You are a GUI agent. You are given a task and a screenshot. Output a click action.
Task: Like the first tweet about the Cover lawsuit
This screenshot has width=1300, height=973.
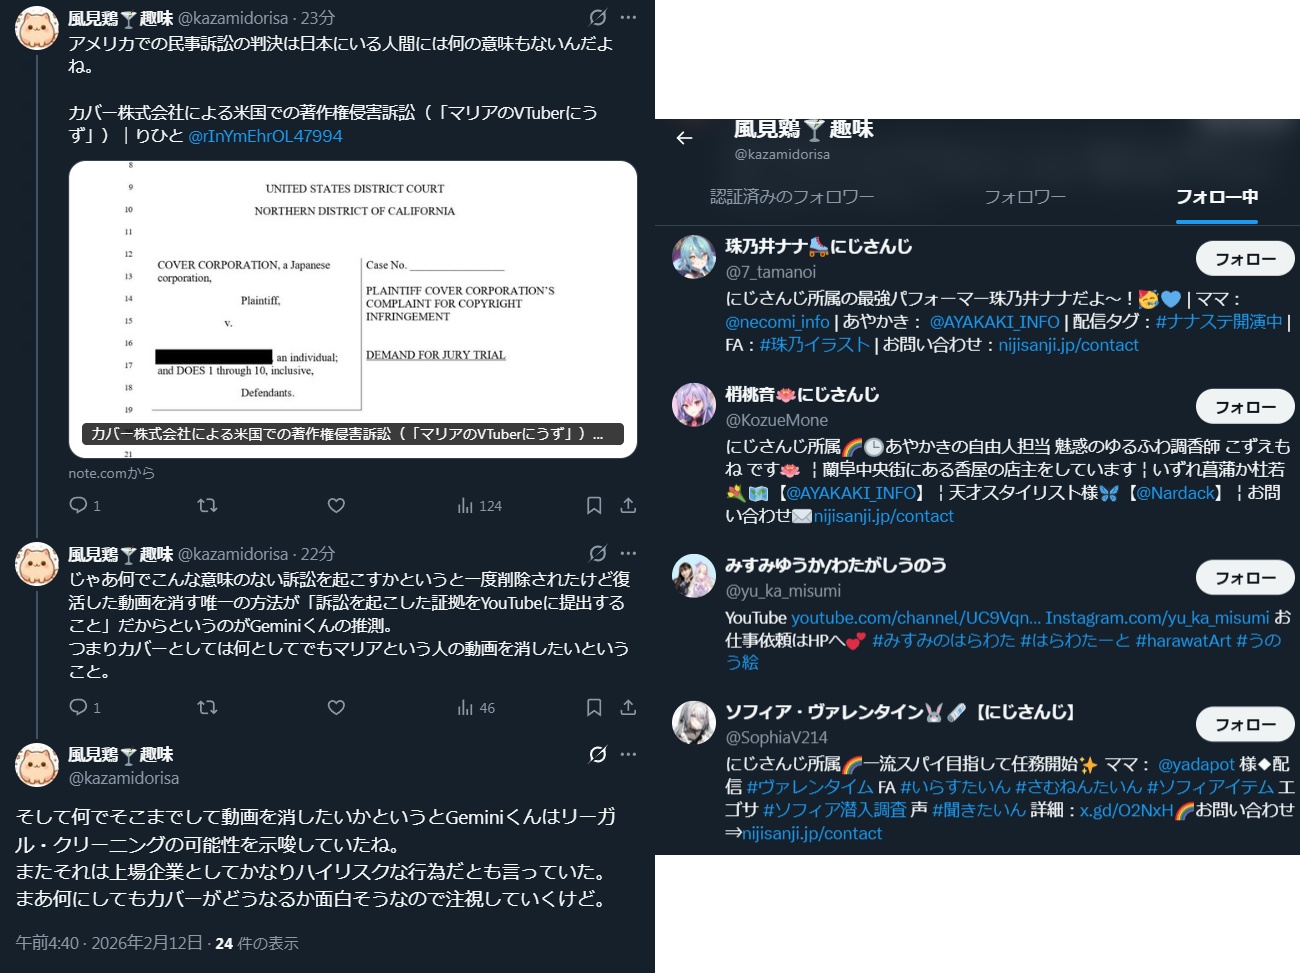point(336,506)
